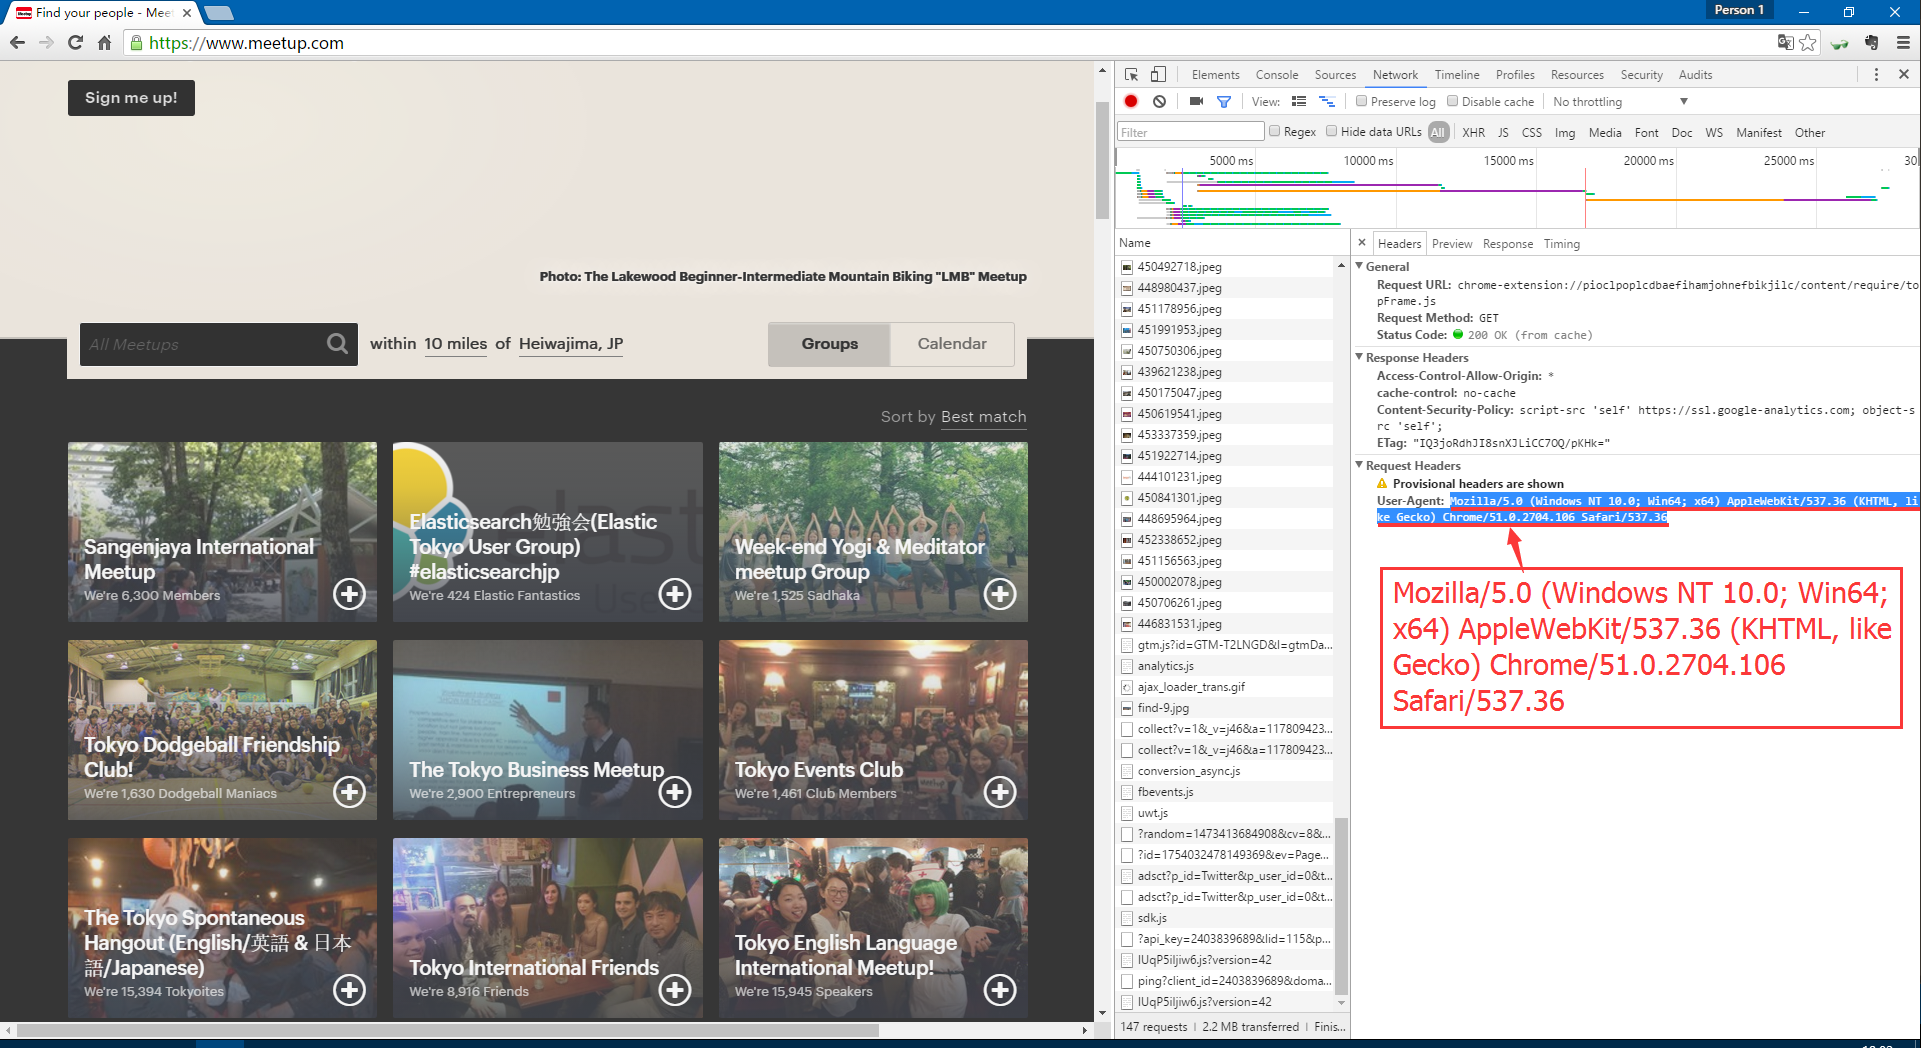Click the request list vertical scrollbar thumb
1921x1048 pixels.
(1341, 905)
